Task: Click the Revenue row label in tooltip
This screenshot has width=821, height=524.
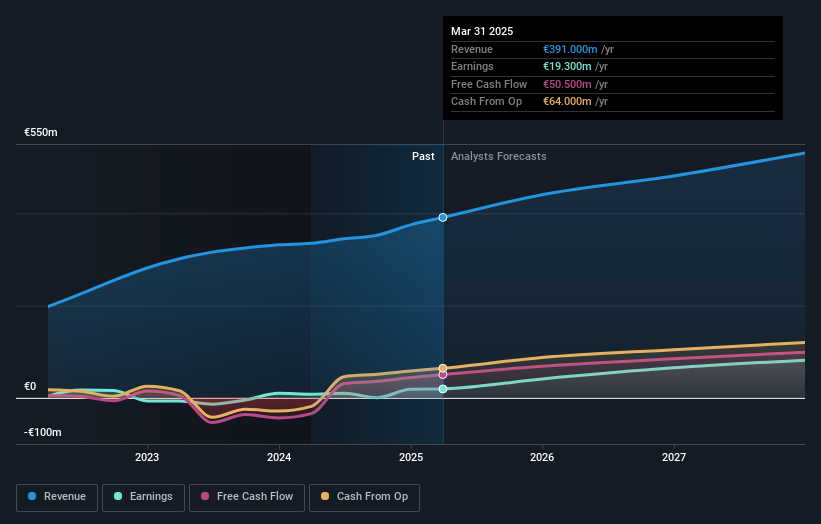Action: [x=472, y=49]
